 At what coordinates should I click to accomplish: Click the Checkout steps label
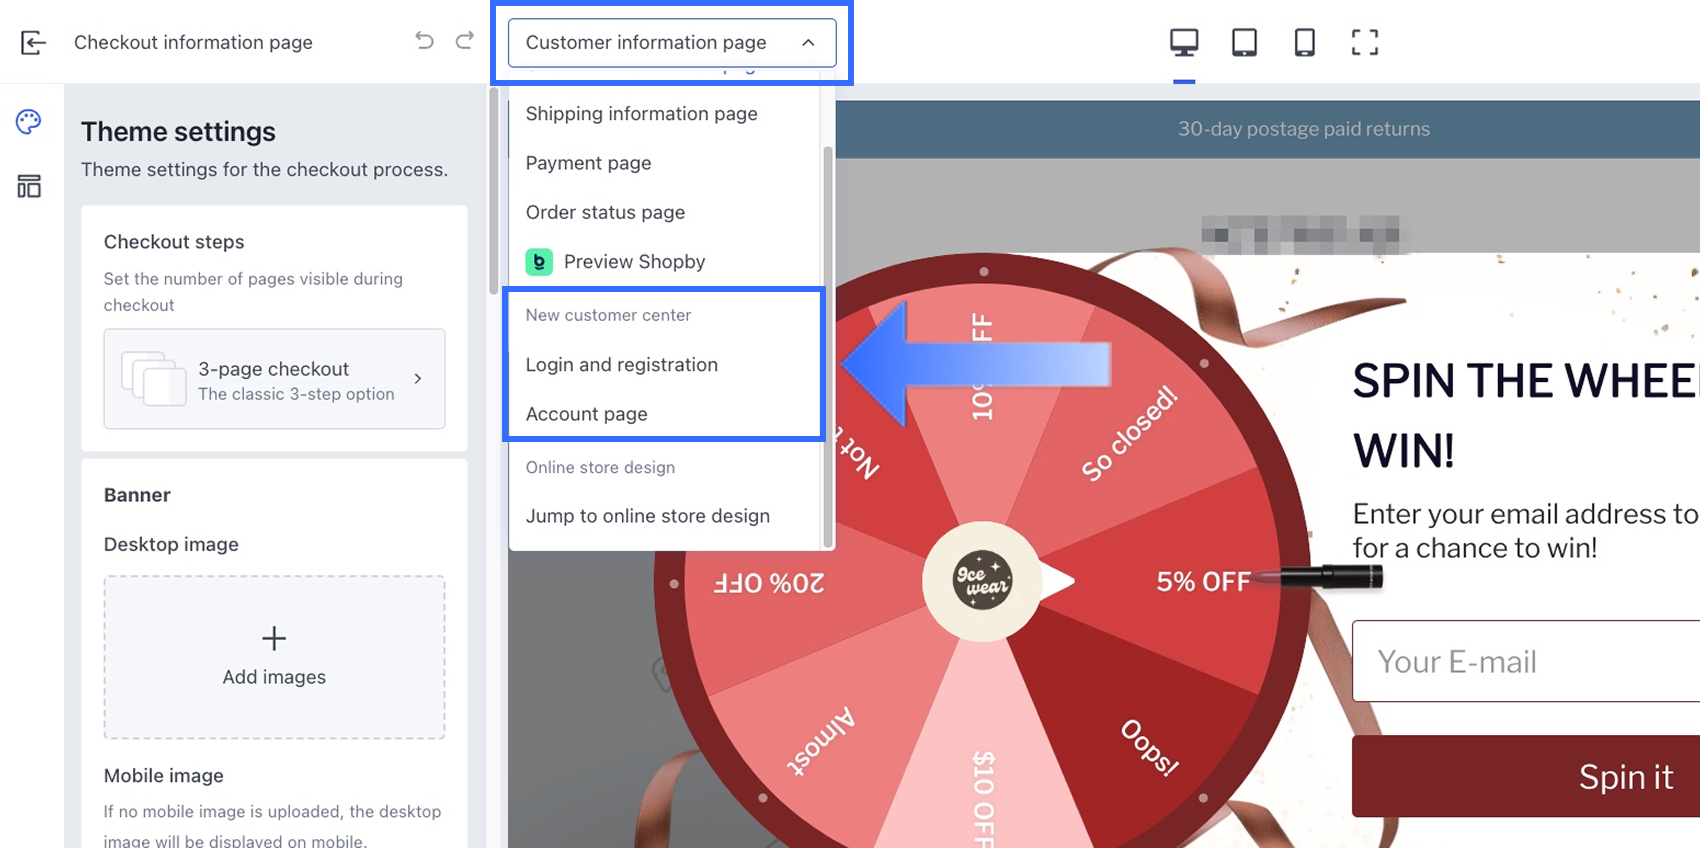click(174, 242)
